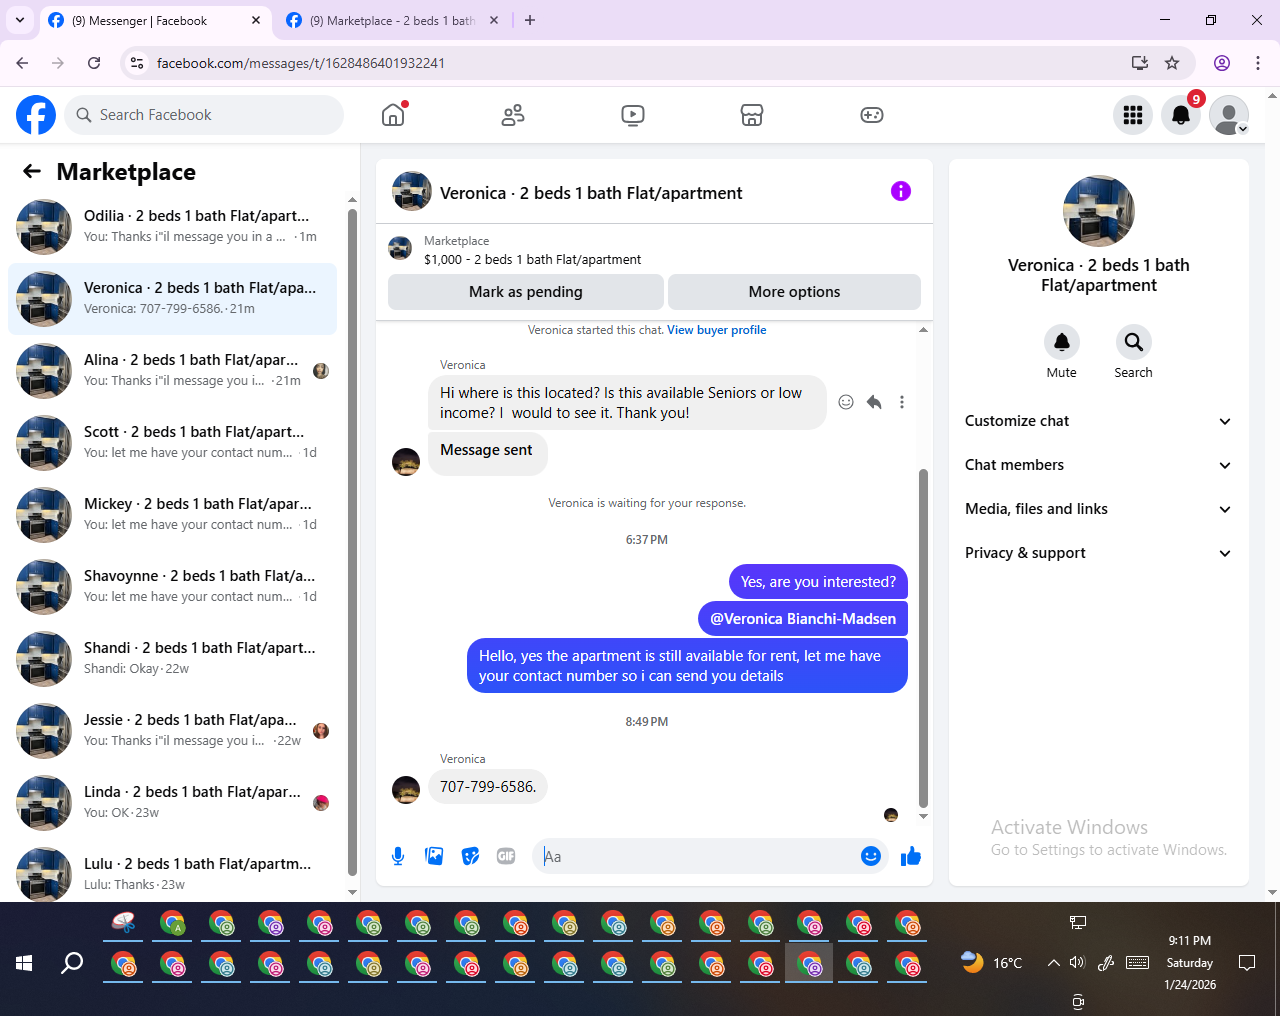Open a new browser tab
The image size is (1280, 1016).
click(530, 20)
